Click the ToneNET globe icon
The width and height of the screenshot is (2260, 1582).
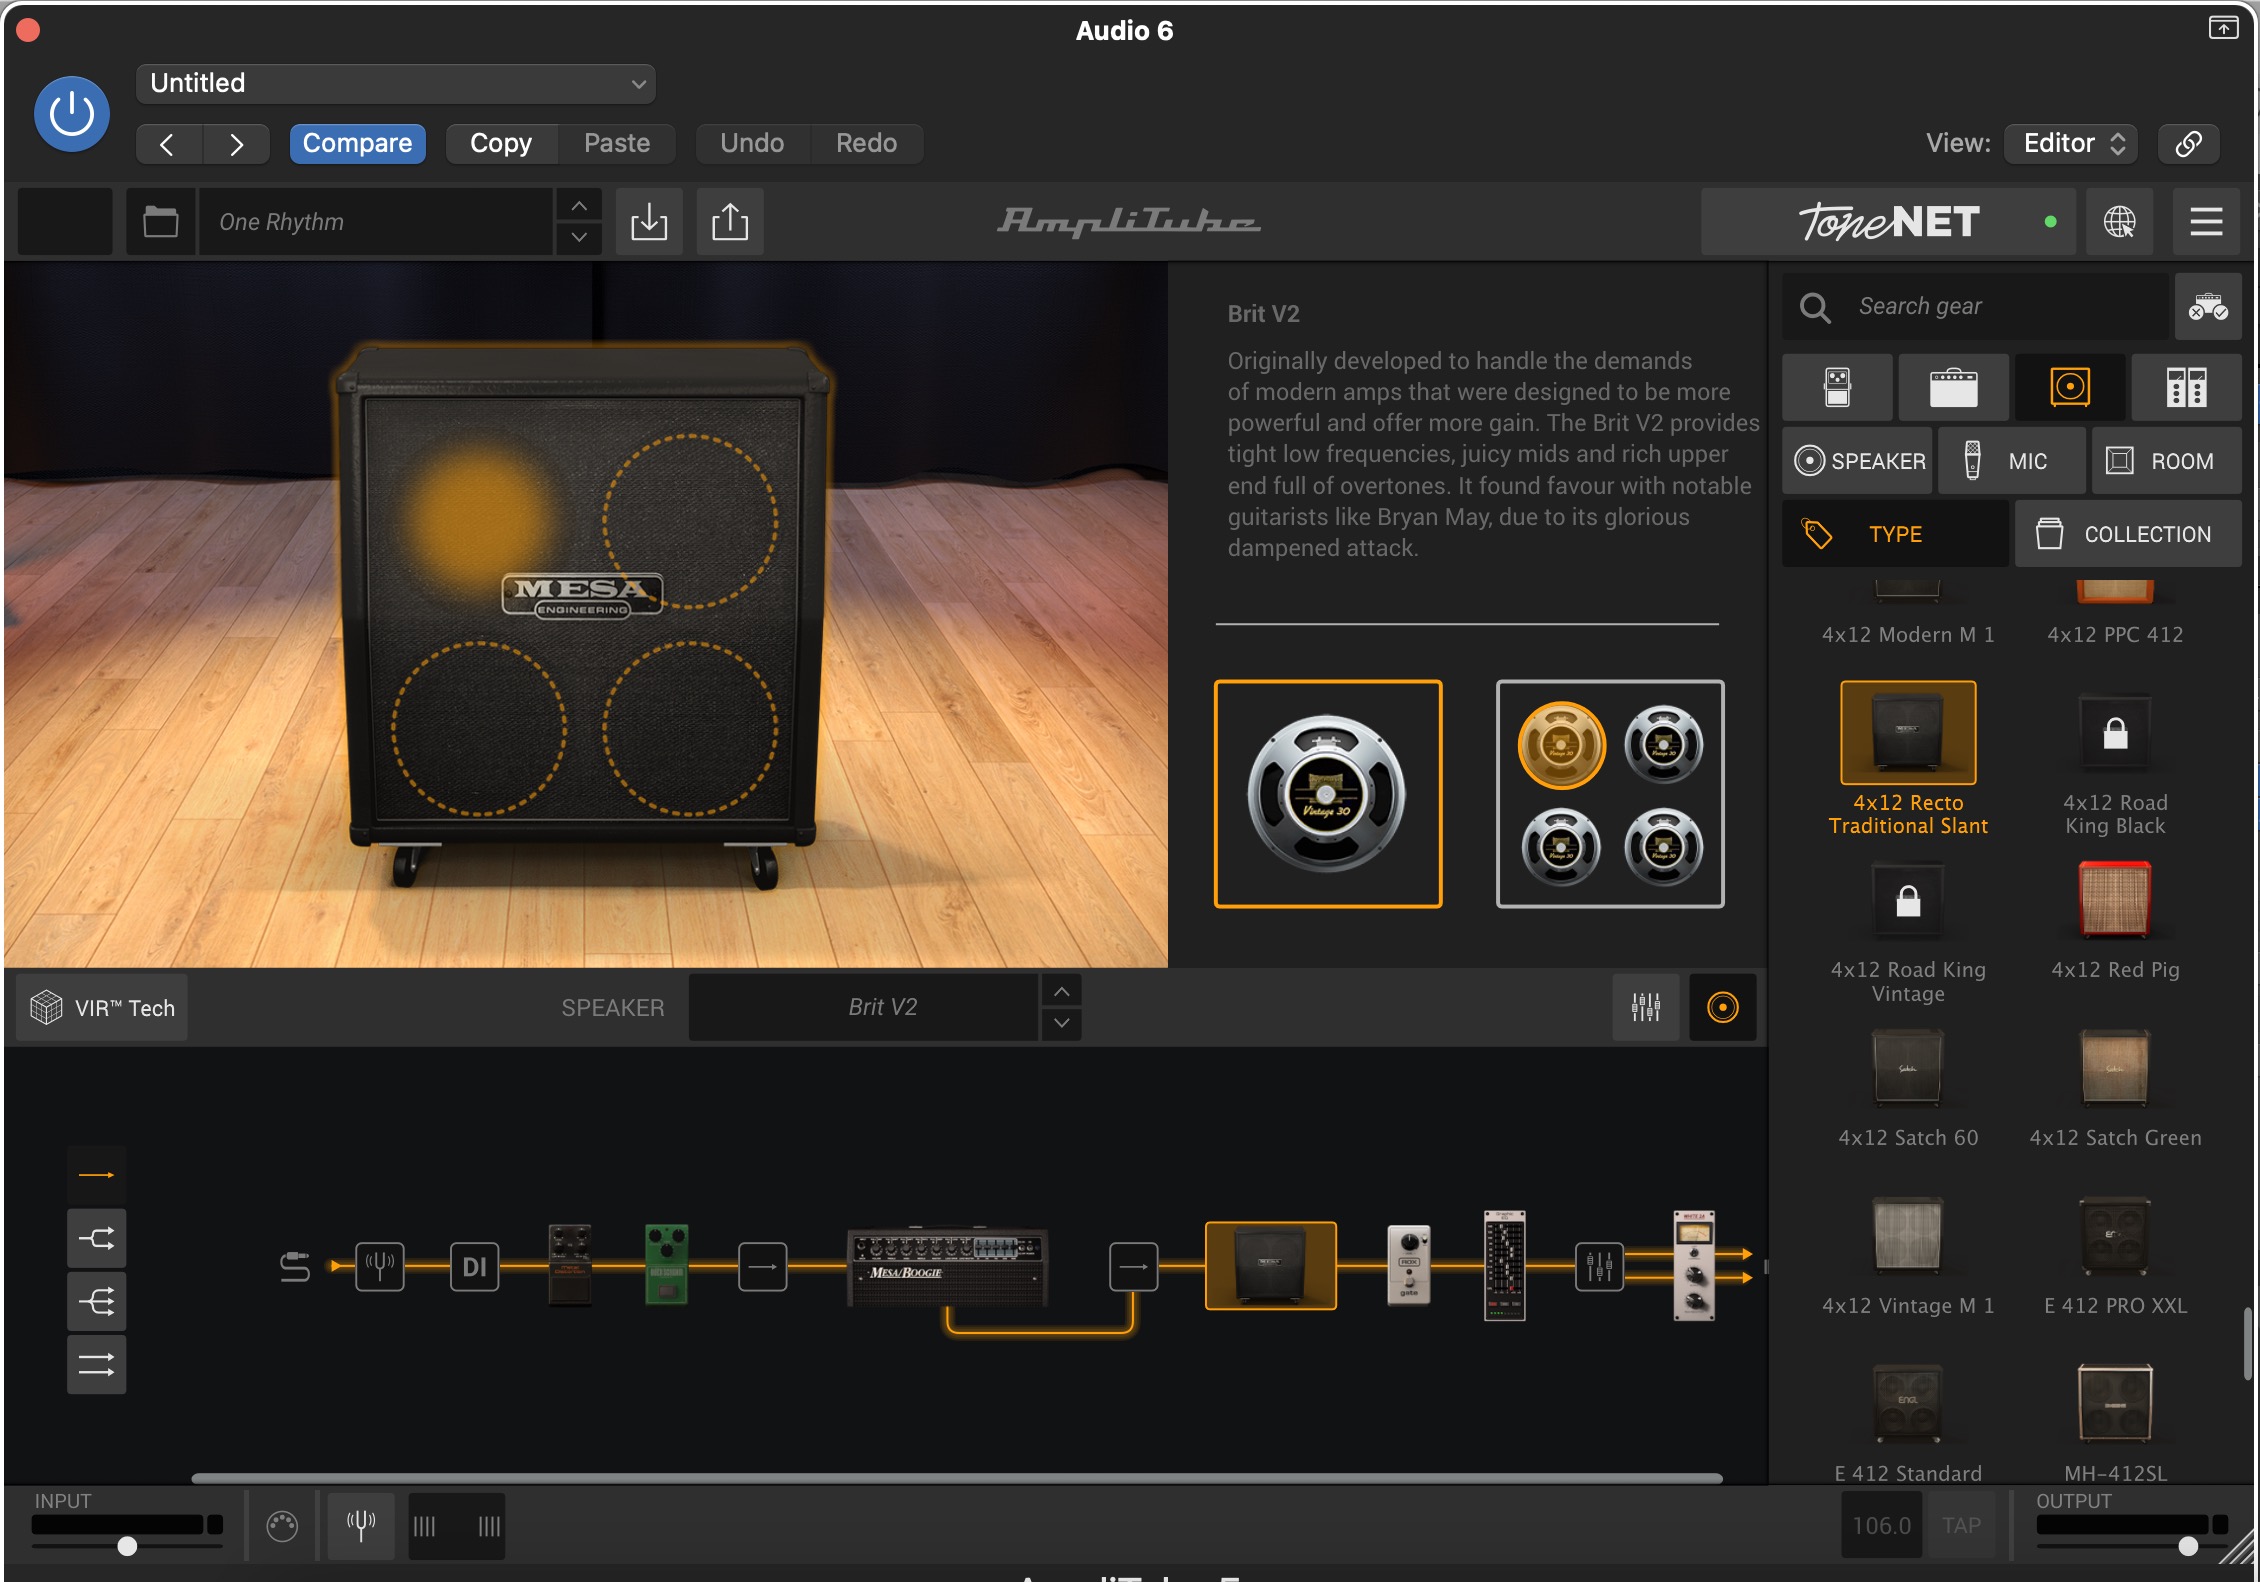click(x=2119, y=222)
